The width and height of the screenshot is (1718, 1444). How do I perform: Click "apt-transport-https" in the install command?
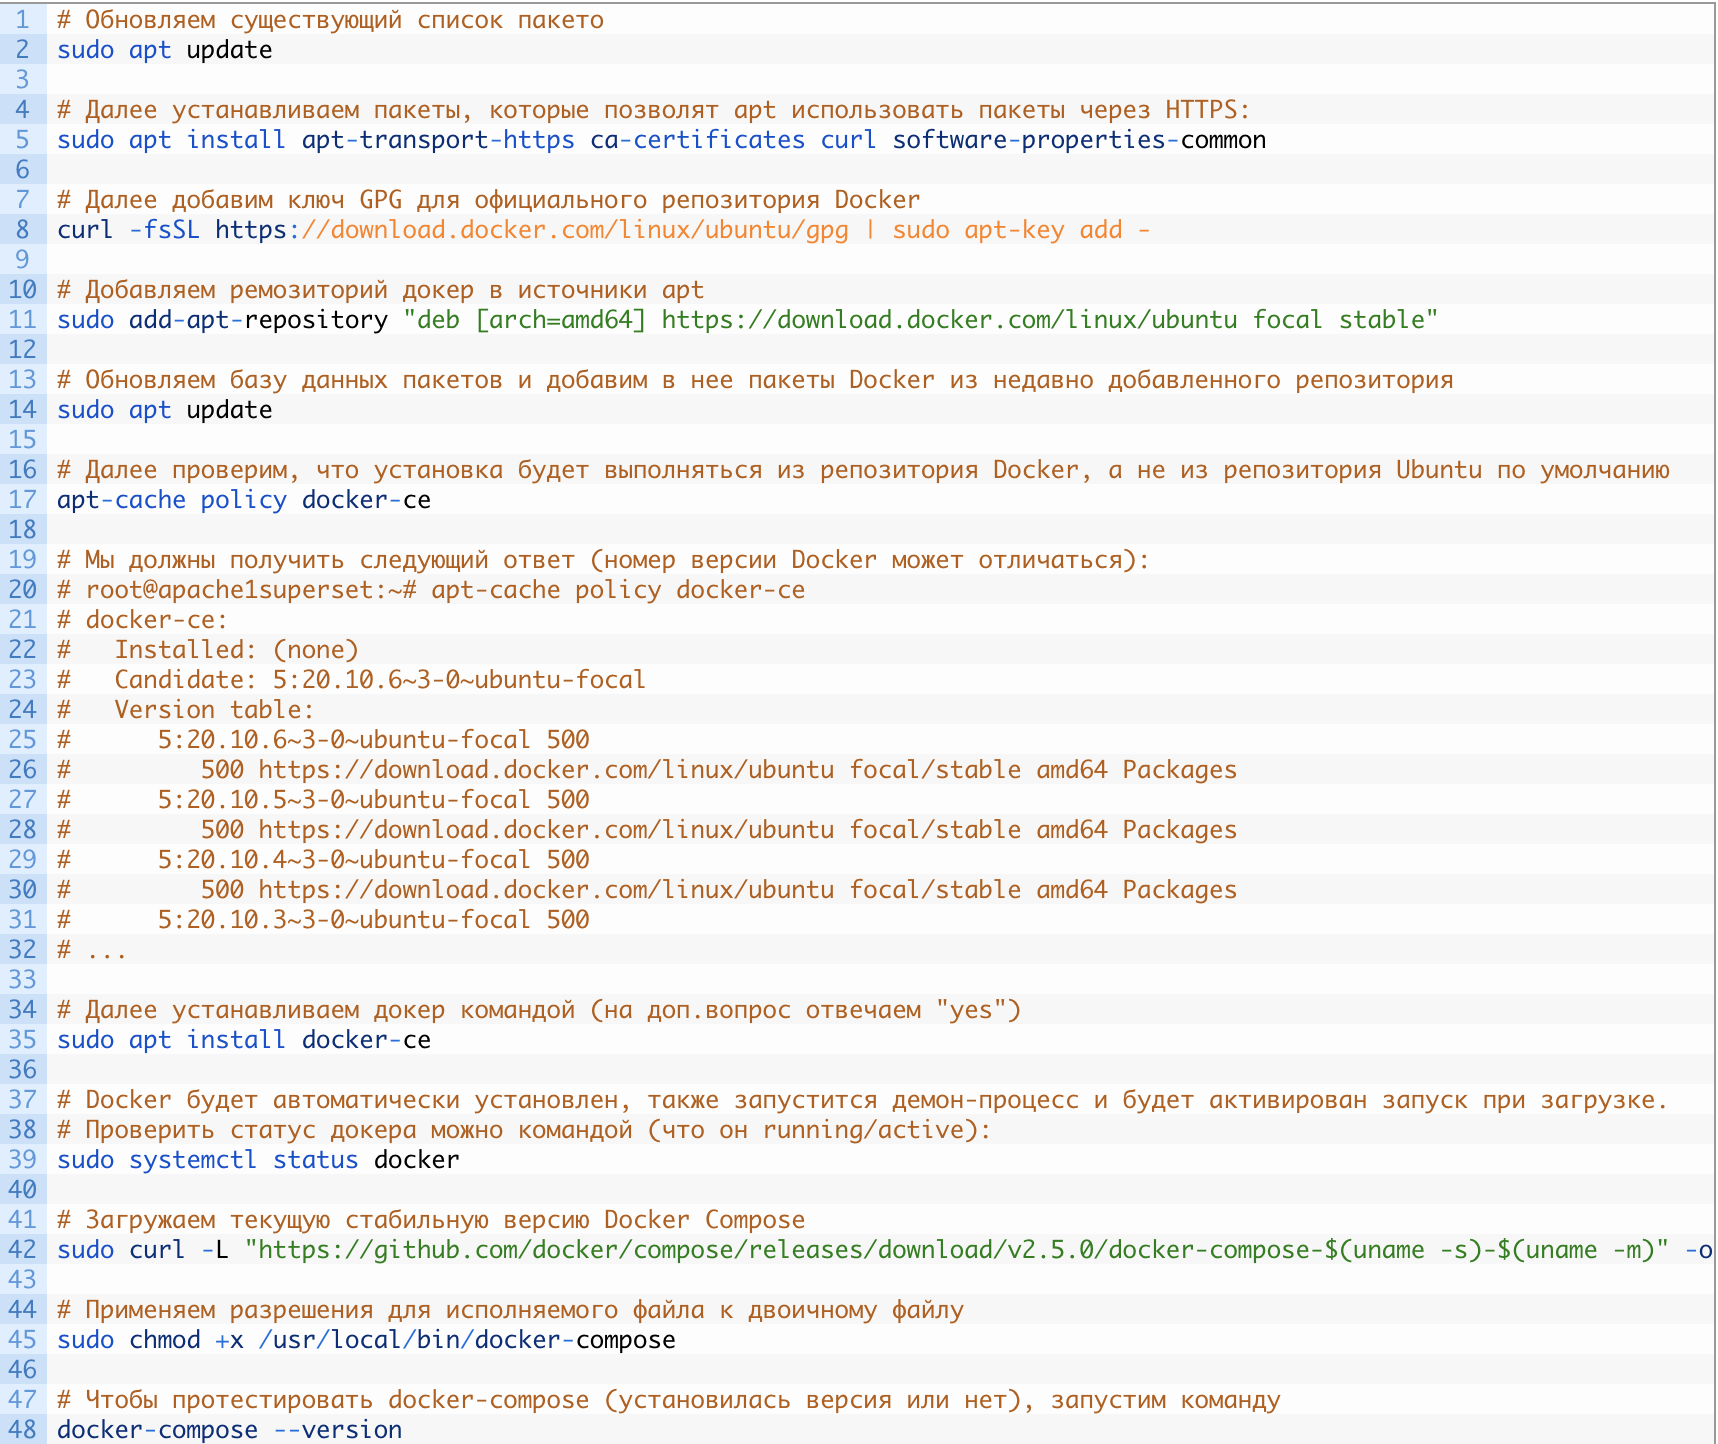click(438, 140)
